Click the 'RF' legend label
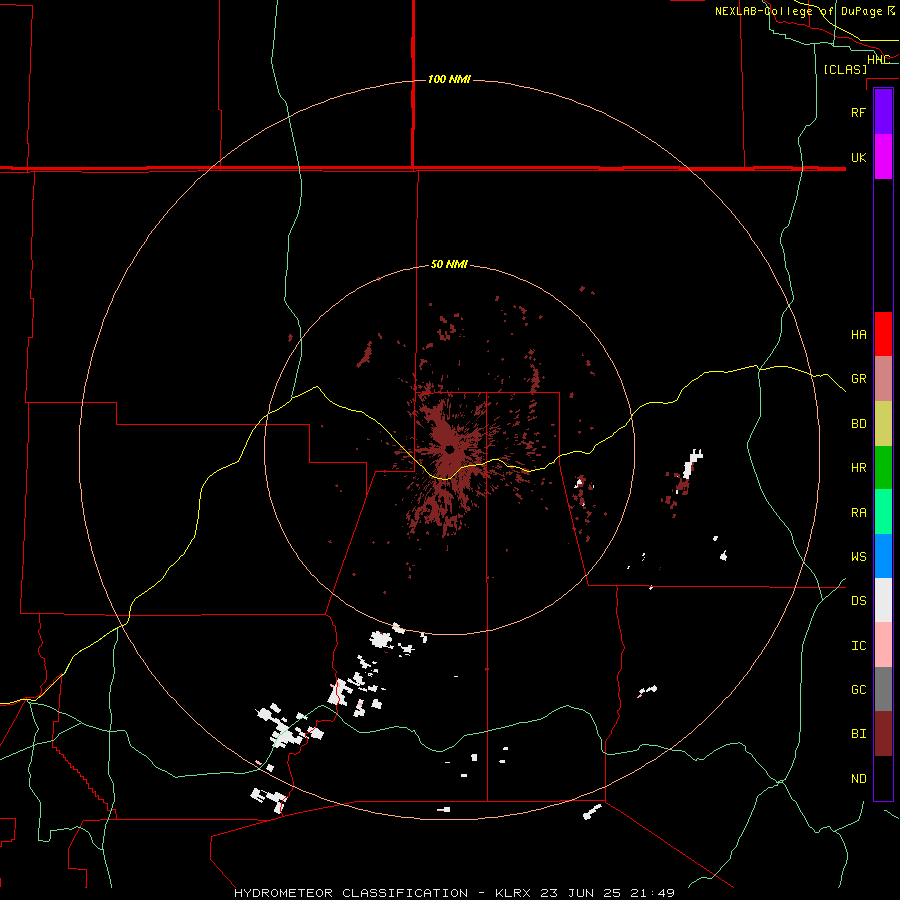 pyautogui.click(x=859, y=112)
